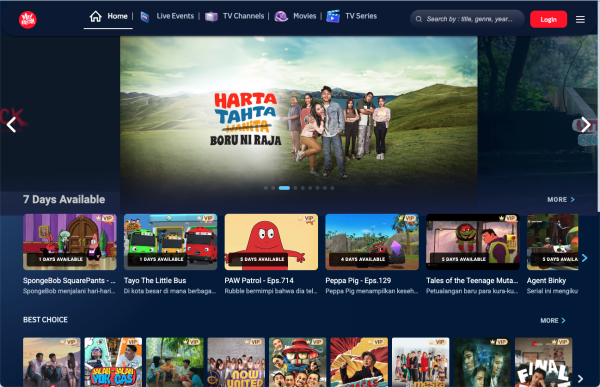Click VIP badge on SpongeBob thumbnail
This screenshot has width=600, height=387.
106,218
